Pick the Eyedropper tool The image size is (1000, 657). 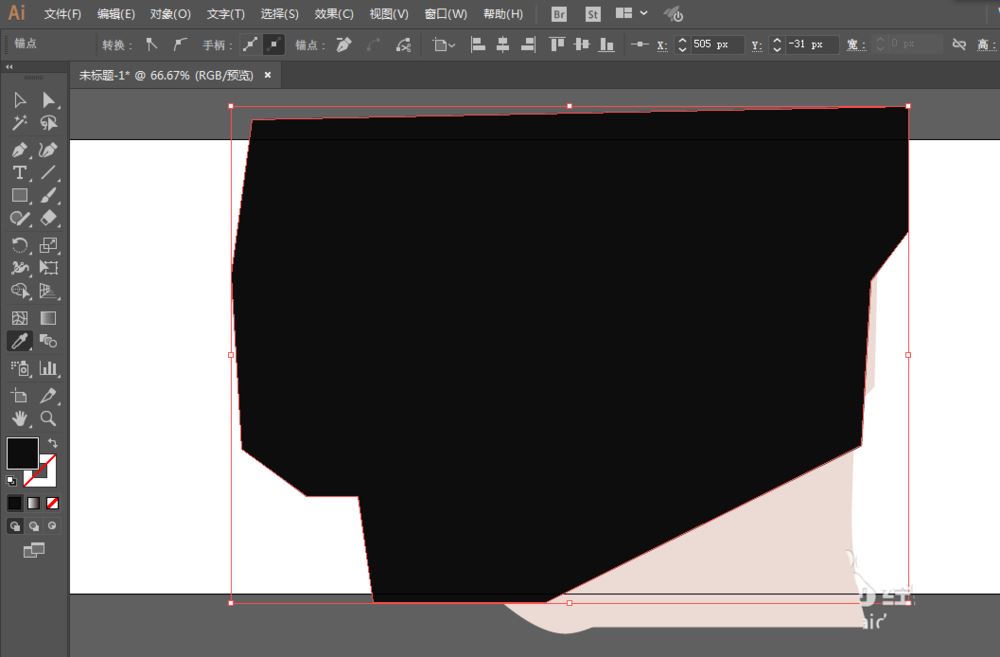click(x=19, y=342)
